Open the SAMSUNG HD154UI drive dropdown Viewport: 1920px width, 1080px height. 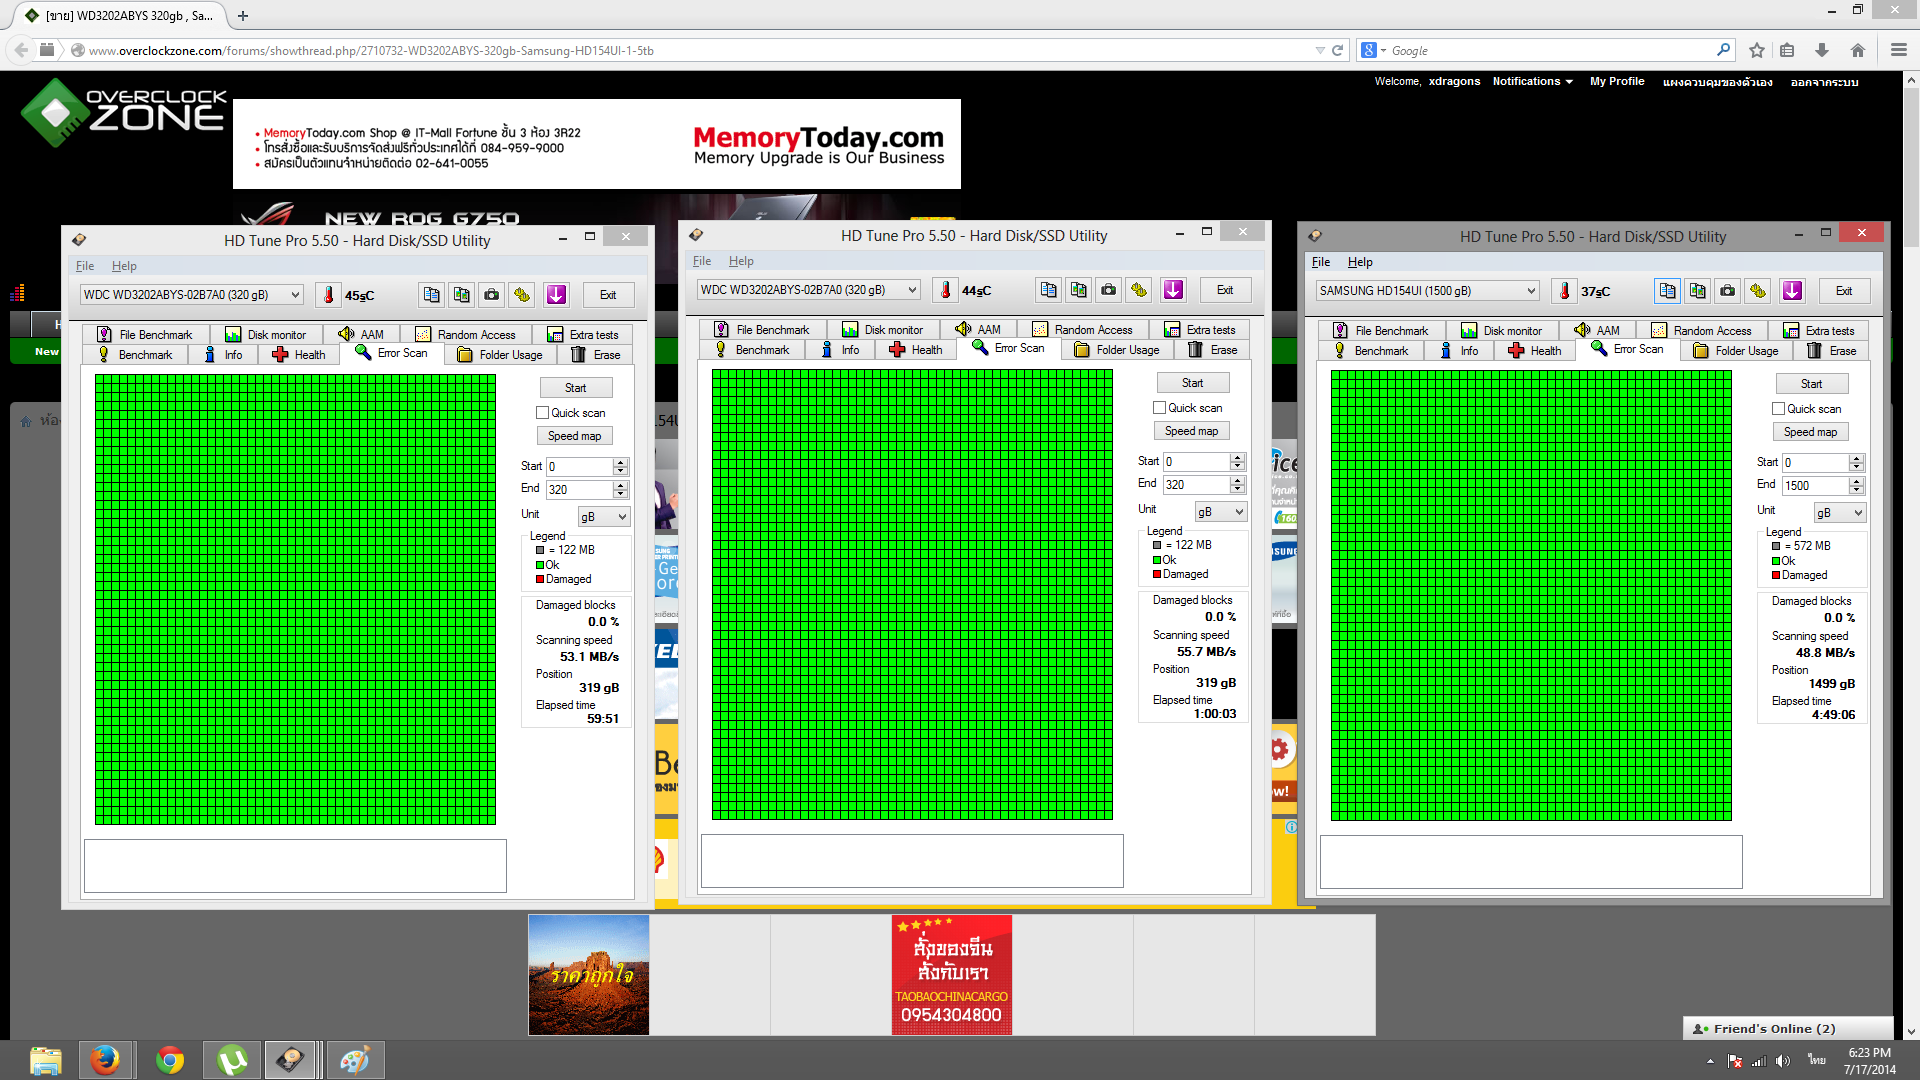click(1426, 291)
